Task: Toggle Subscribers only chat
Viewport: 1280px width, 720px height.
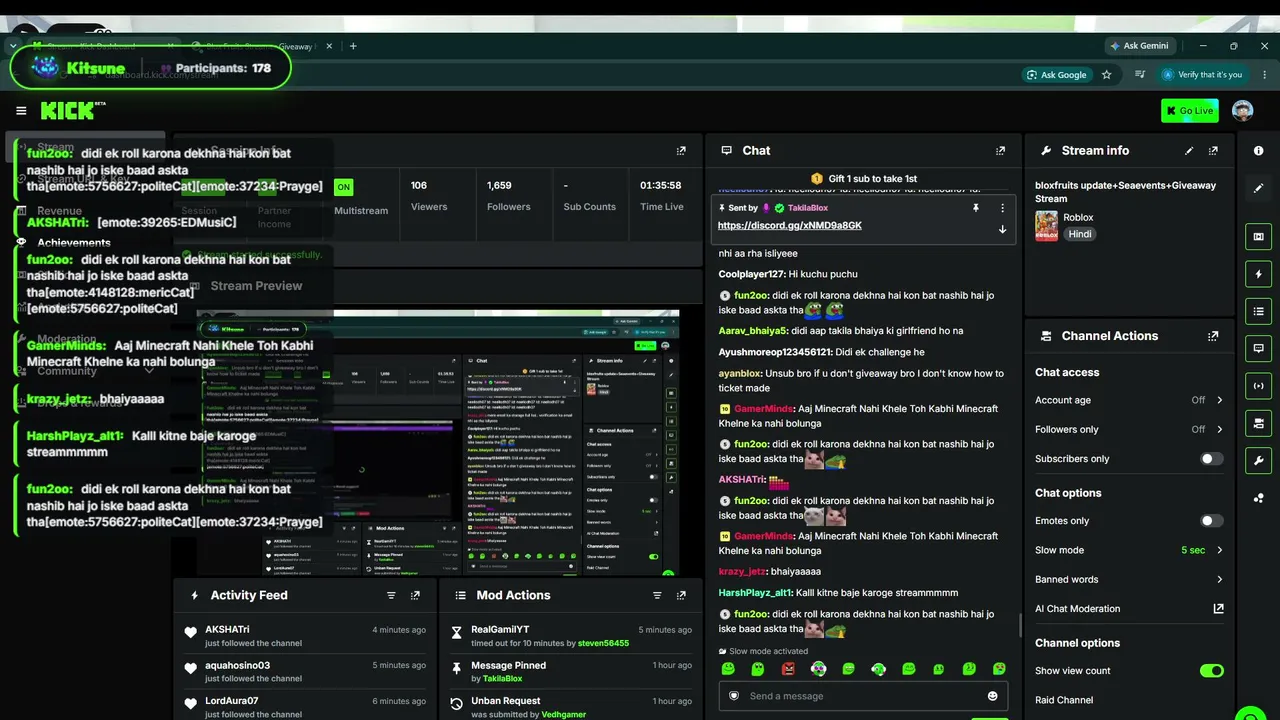Action: 1211,459
